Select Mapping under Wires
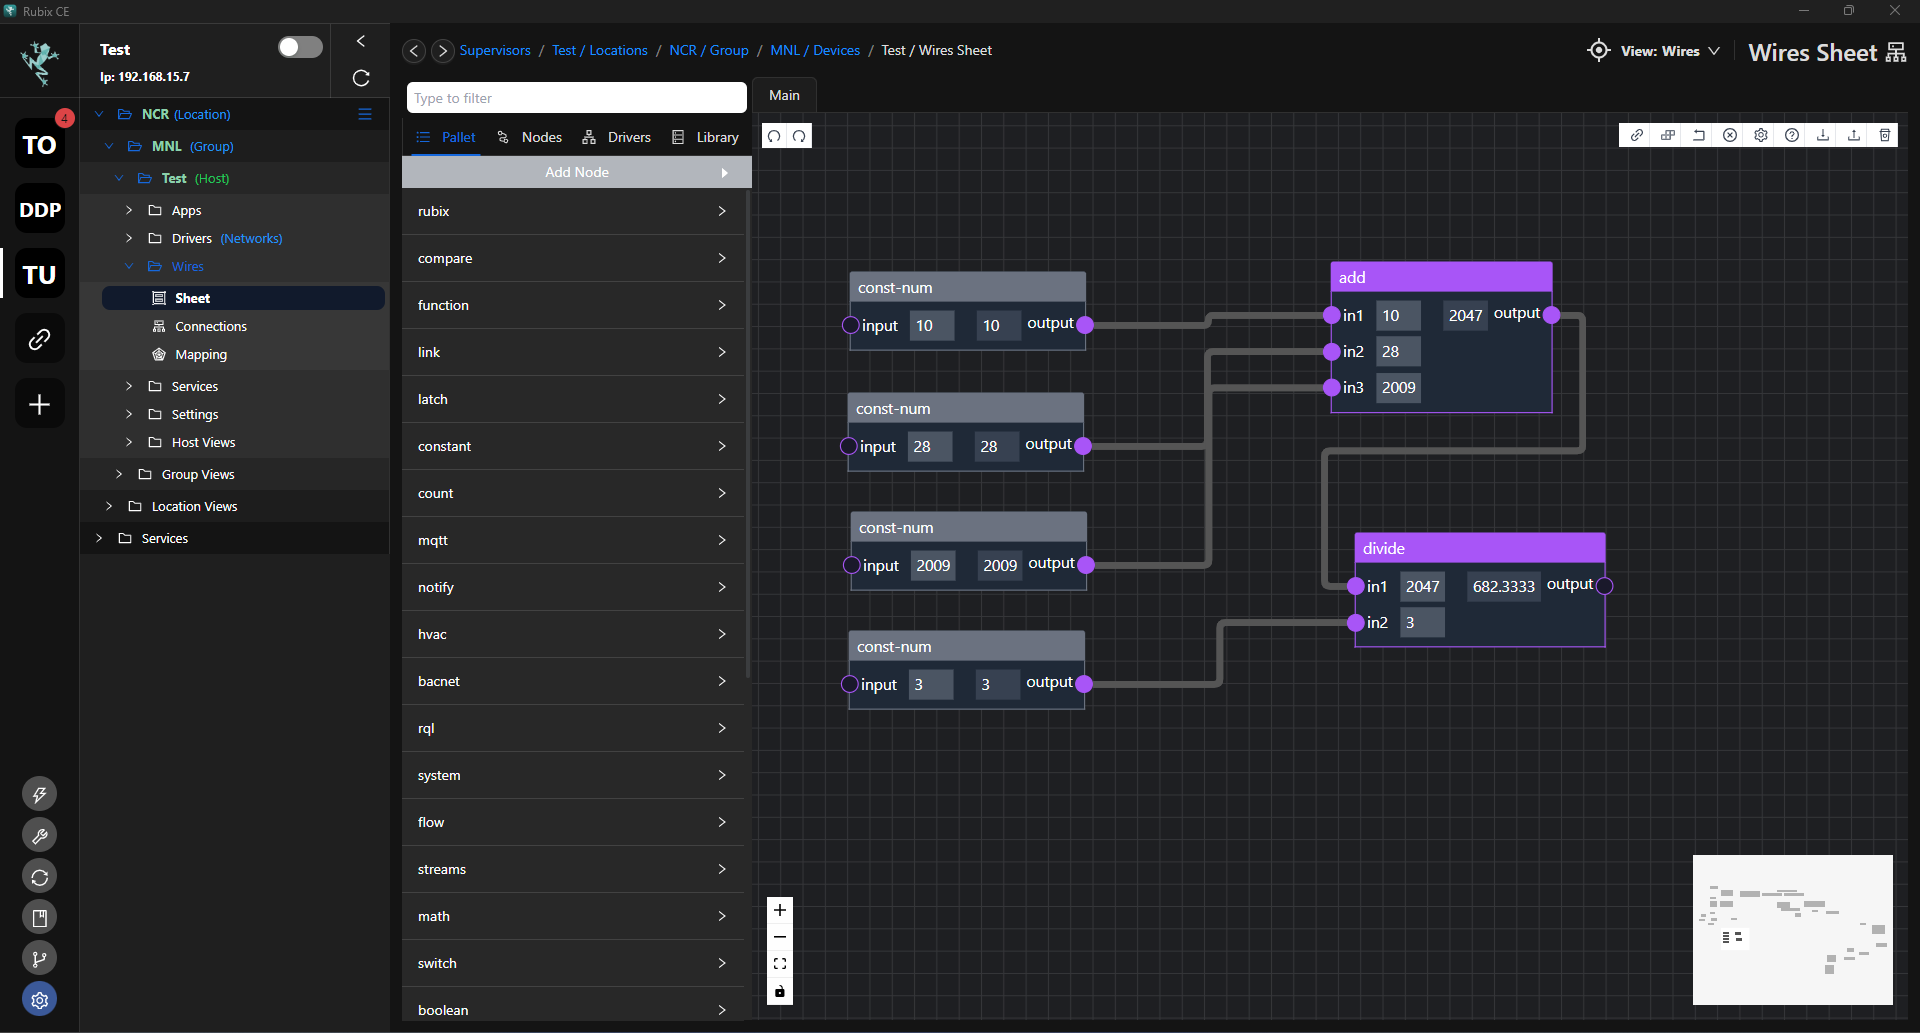Image resolution: width=1920 pixels, height=1033 pixels. click(200, 354)
